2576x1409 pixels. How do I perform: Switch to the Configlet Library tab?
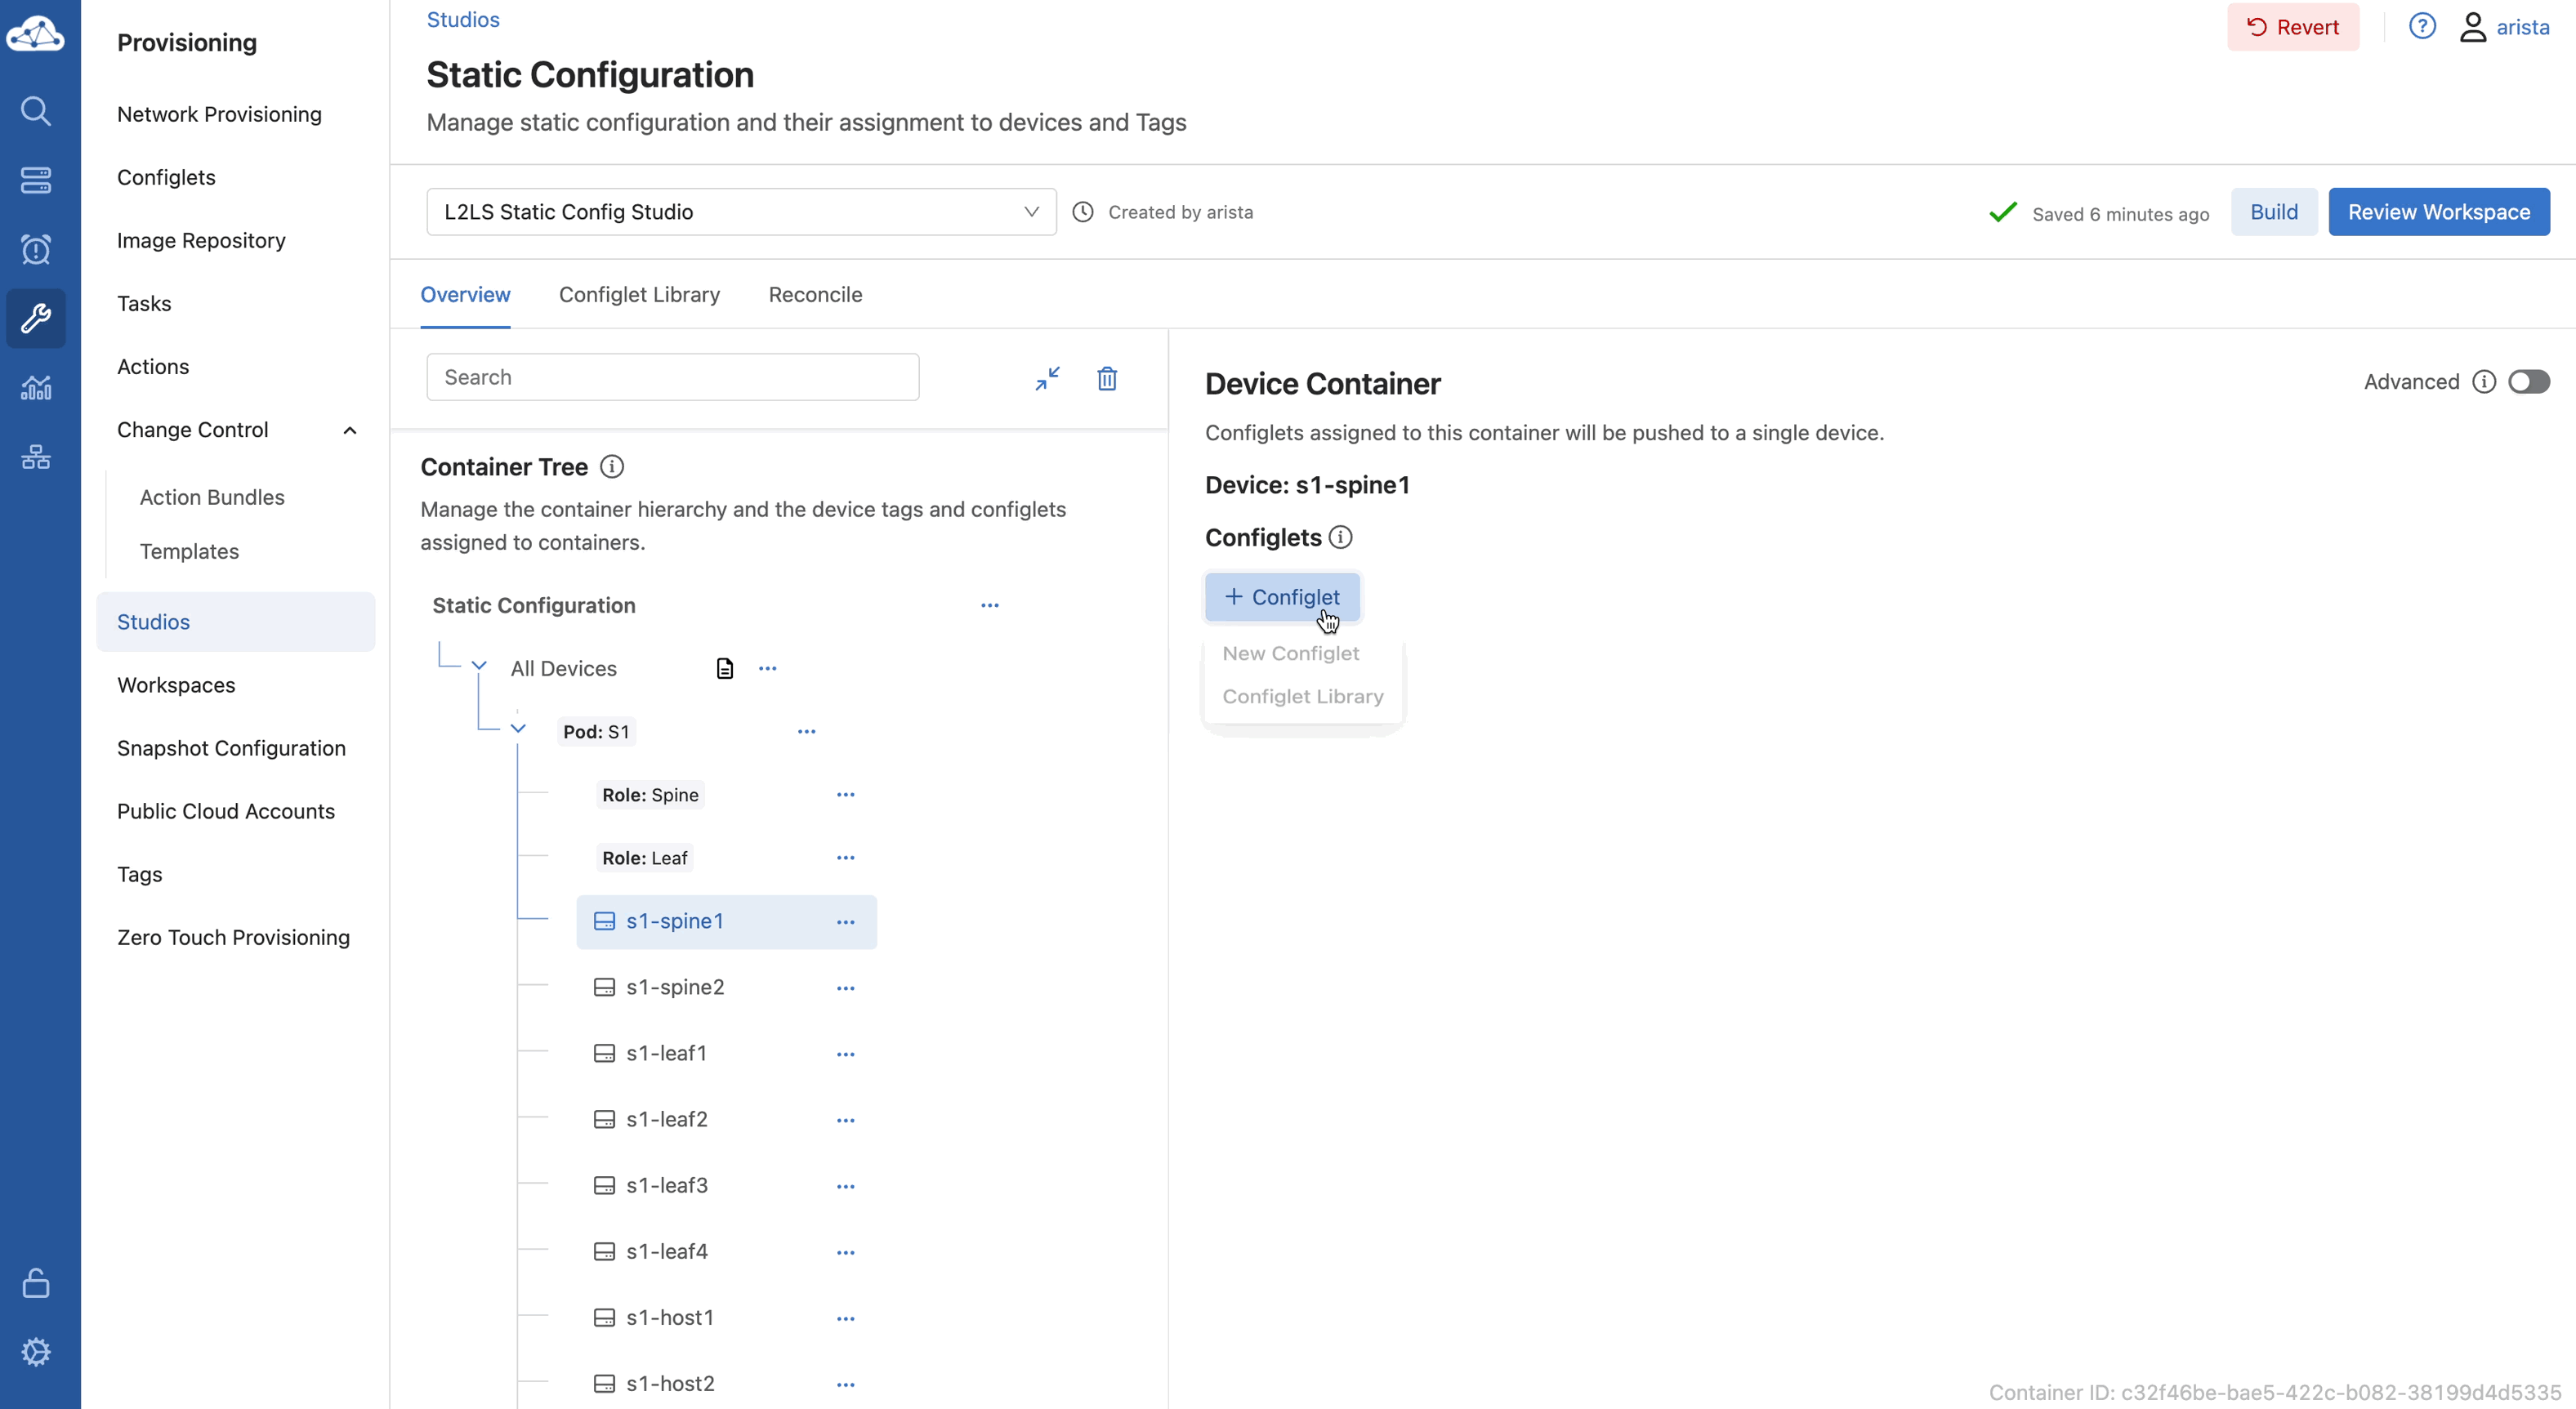point(639,294)
